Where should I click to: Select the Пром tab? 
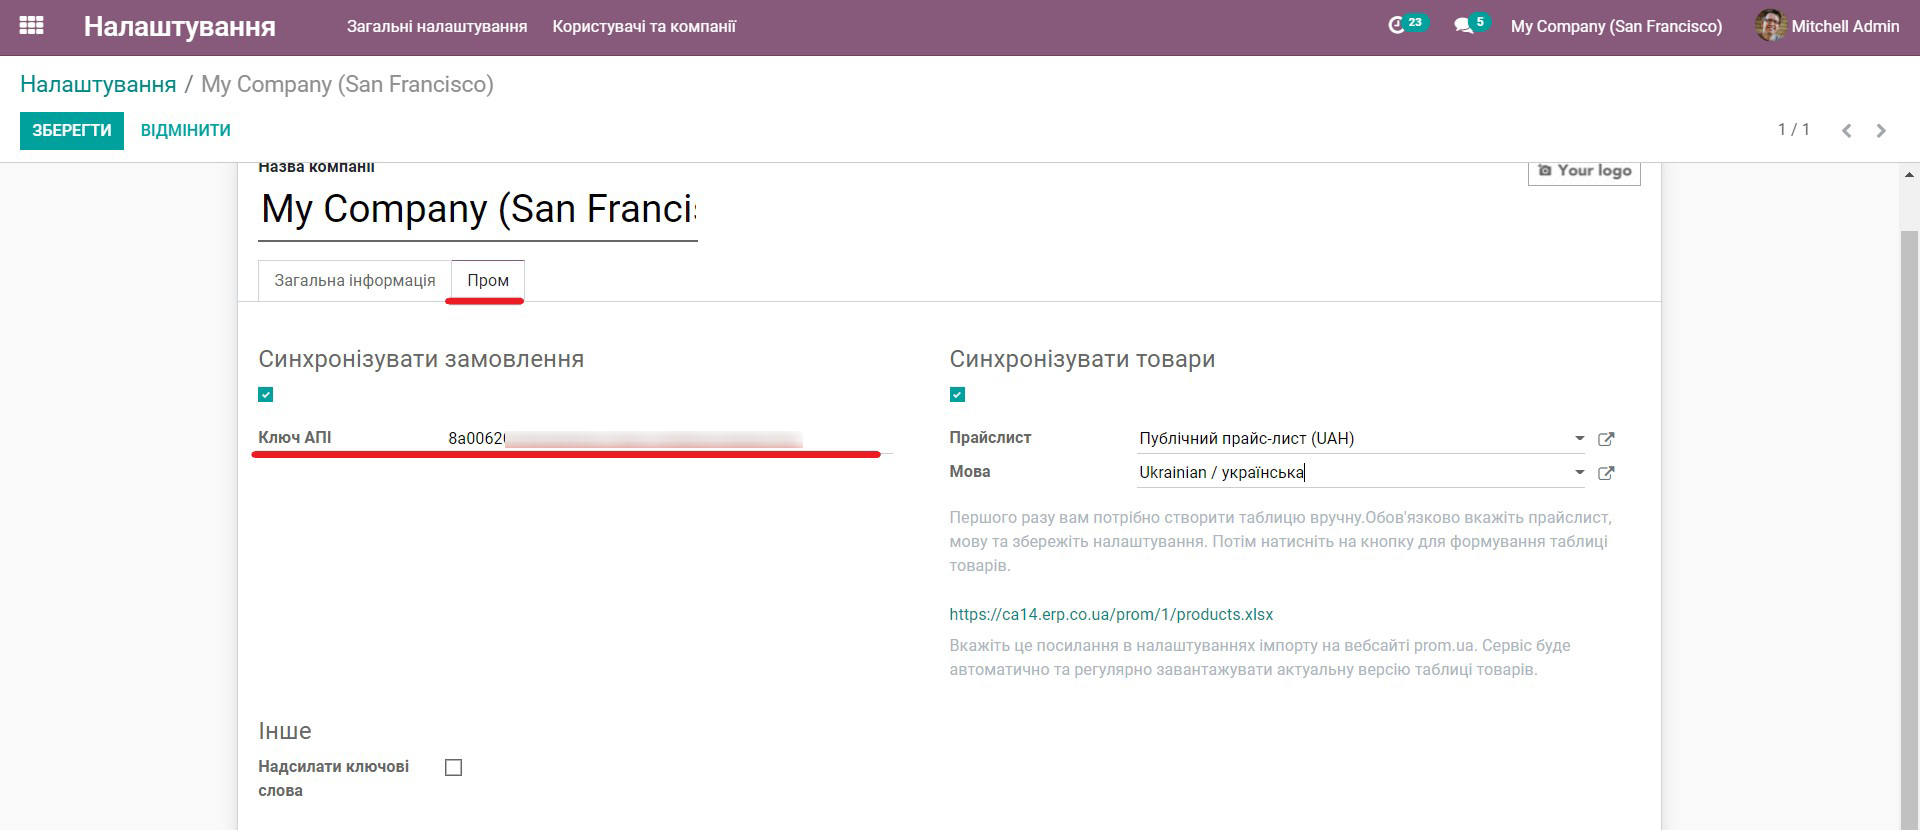(x=488, y=281)
